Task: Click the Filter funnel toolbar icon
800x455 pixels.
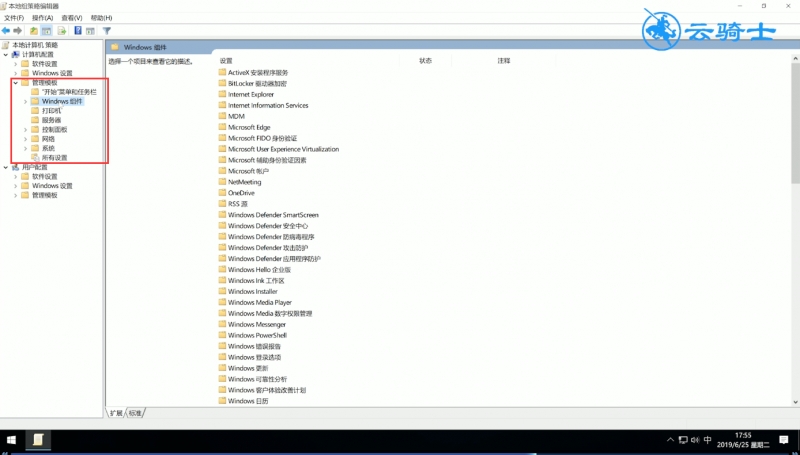Action: (107, 31)
